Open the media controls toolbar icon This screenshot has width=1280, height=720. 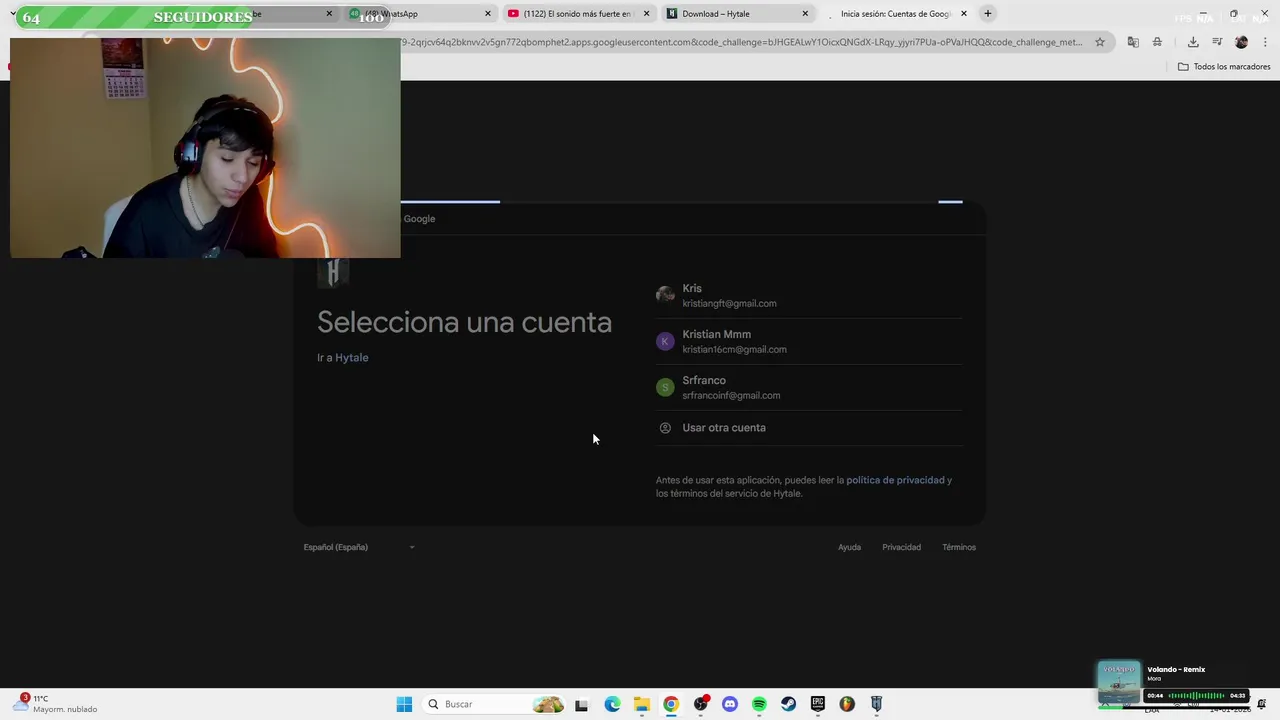pyautogui.click(x=1217, y=42)
